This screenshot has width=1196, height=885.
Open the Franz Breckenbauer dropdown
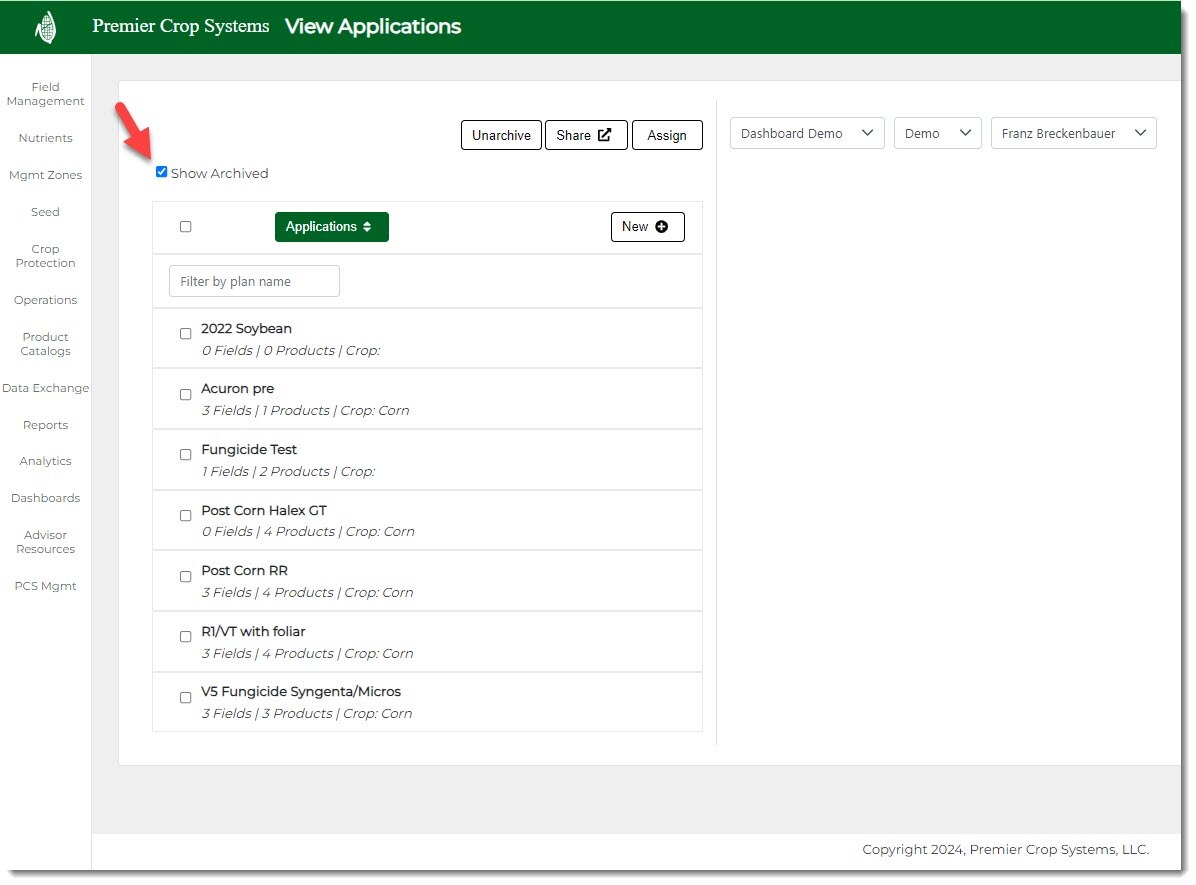(1072, 134)
